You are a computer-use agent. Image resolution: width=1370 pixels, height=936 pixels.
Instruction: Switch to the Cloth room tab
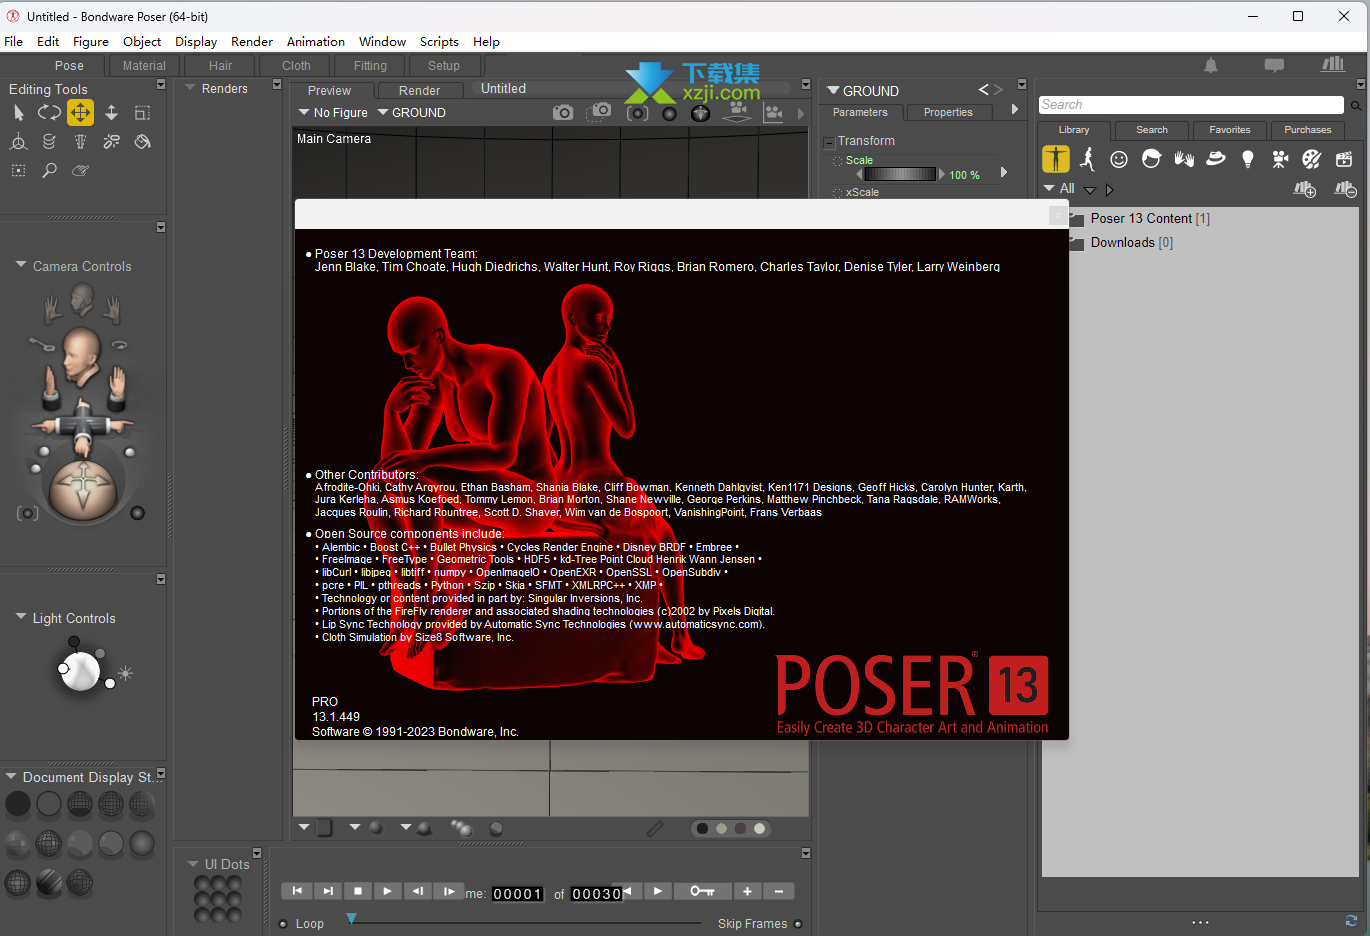coord(296,66)
